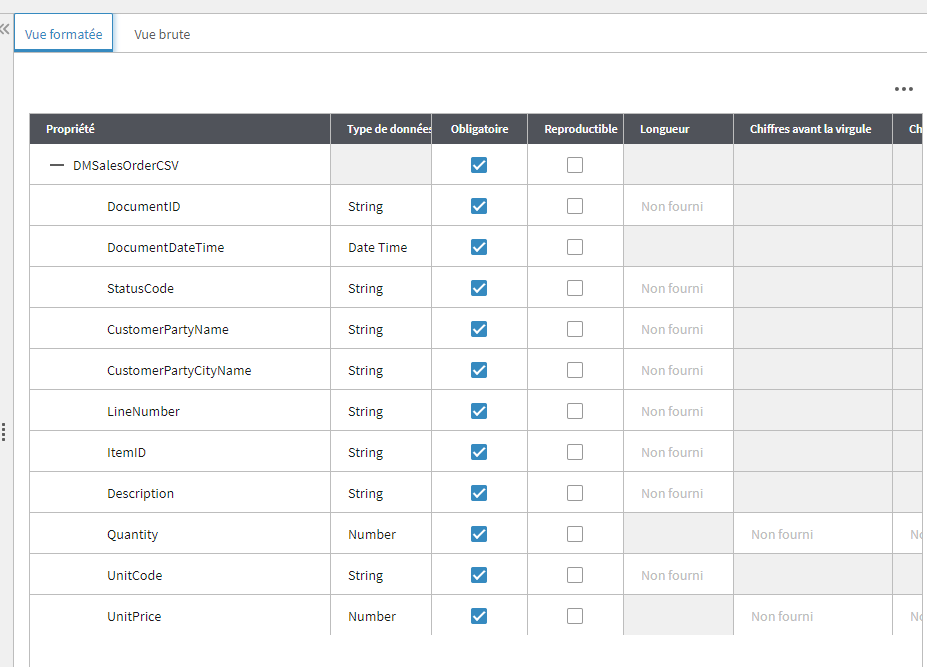Click the Longueur field for ItemID
Image resolution: width=927 pixels, height=667 pixels.
pyautogui.click(x=678, y=452)
